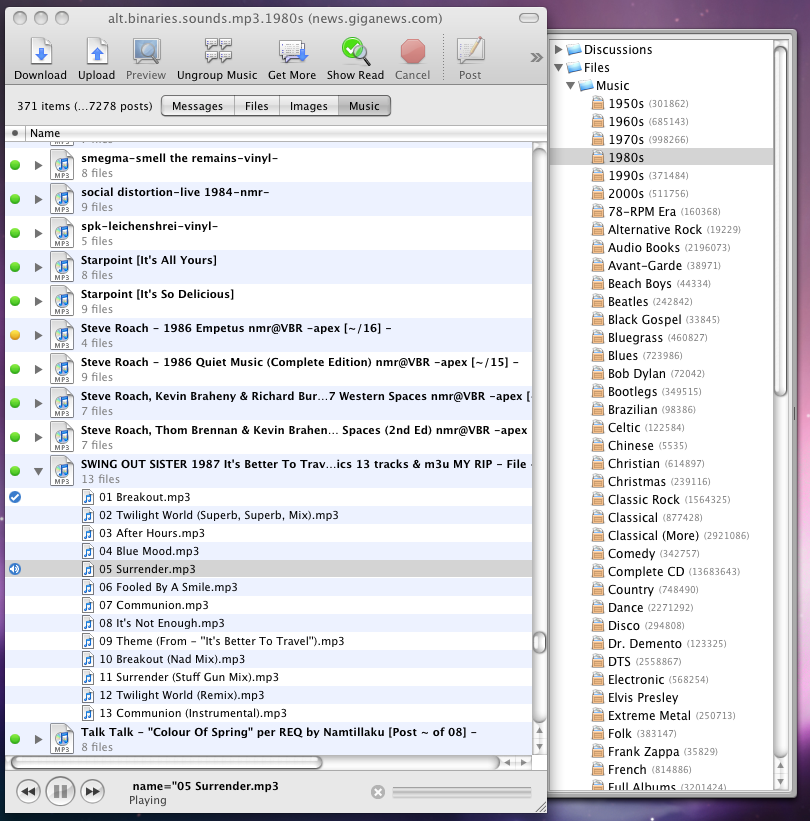This screenshot has height=821, width=810.
Task: Expand Starpoint It's So Delicious group
Action: click(x=38, y=302)
